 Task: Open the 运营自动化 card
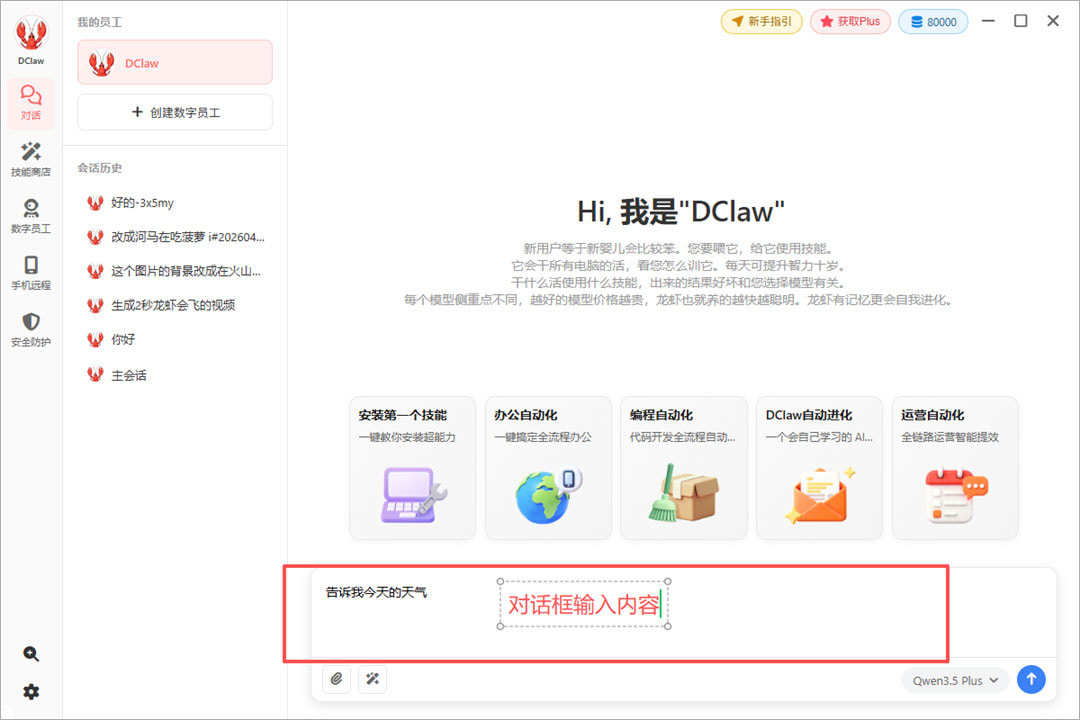coord(955,467)
